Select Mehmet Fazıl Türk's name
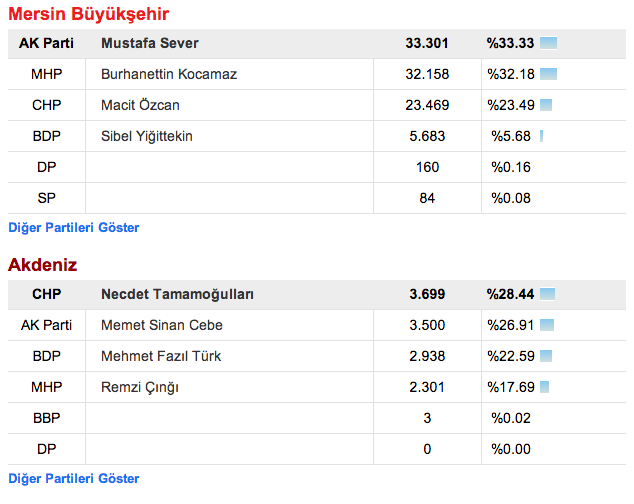Screen dimensions: 634x504 point(161,356)
